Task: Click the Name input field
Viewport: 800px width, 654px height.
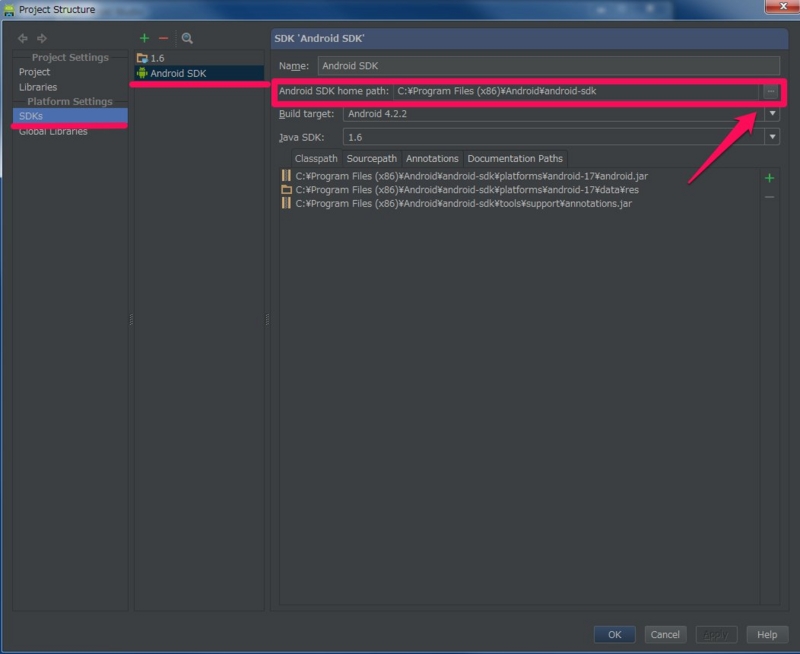Action: coord(548,66)
